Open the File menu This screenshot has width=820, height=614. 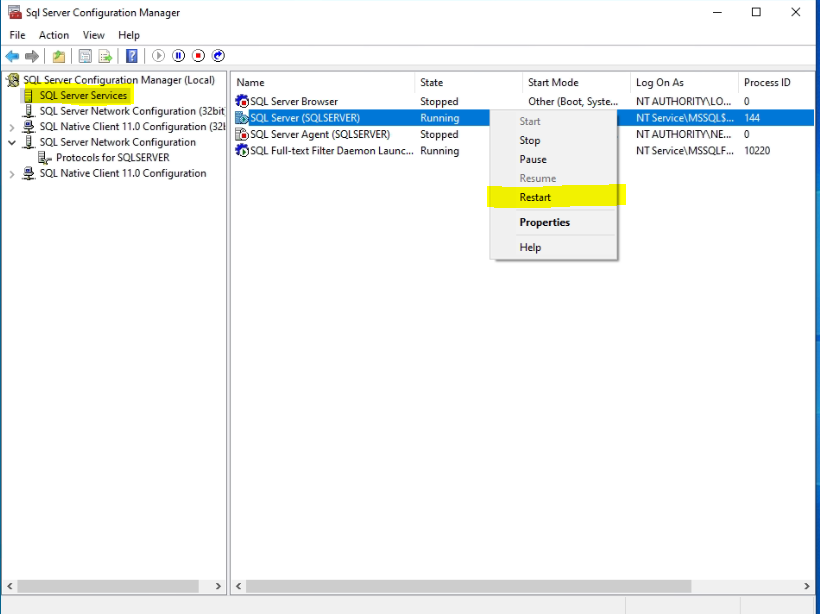coord(17,35)
